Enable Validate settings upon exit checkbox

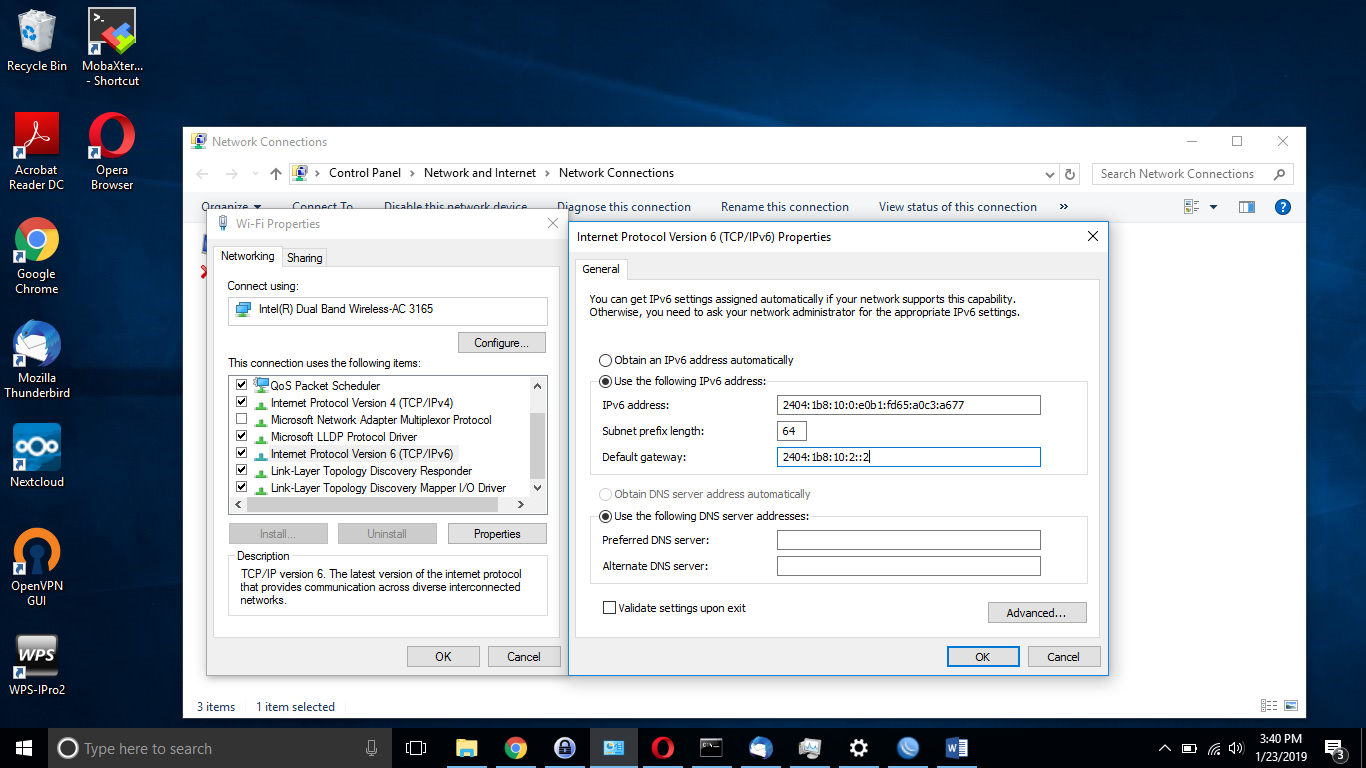609,608
